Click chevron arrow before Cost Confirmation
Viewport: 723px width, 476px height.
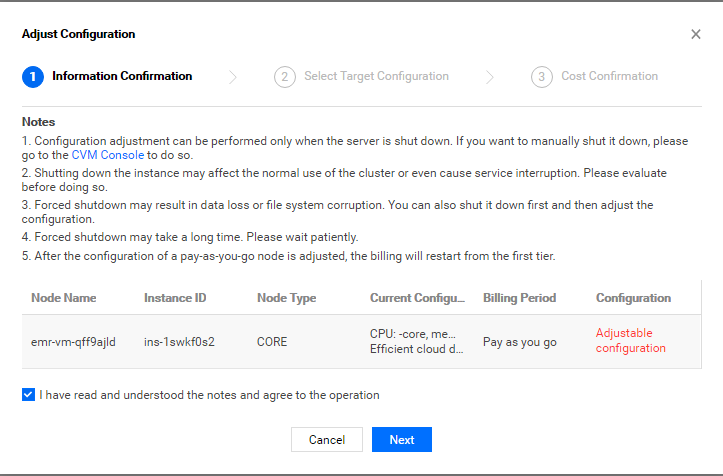[490, 77]
